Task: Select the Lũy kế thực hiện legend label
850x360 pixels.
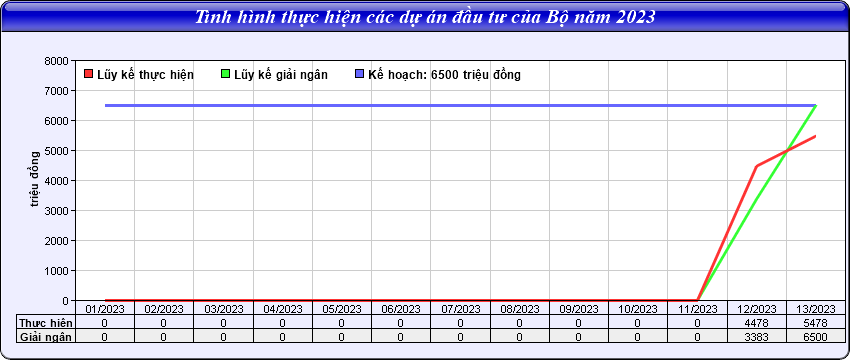Action: pyautogui.click(x=145, y=74)
